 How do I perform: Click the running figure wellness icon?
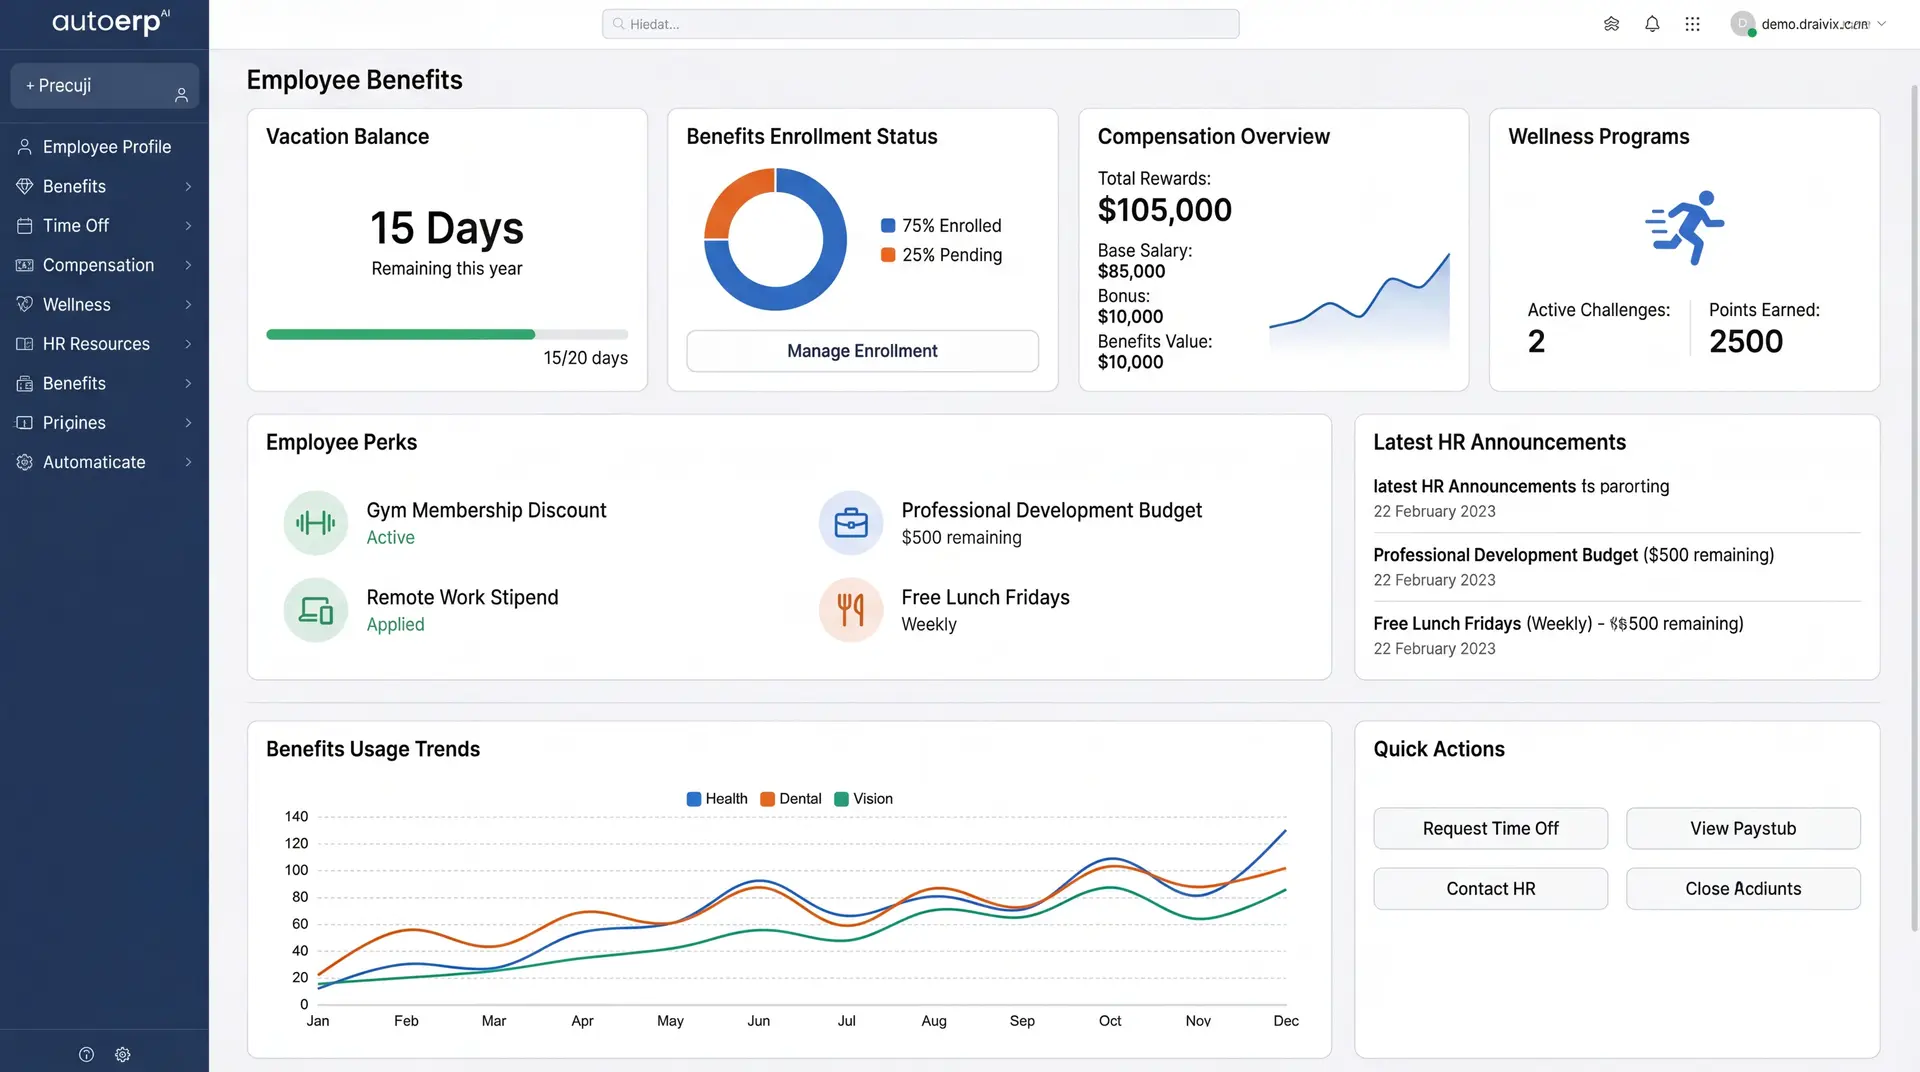[x=1685, y=227]
